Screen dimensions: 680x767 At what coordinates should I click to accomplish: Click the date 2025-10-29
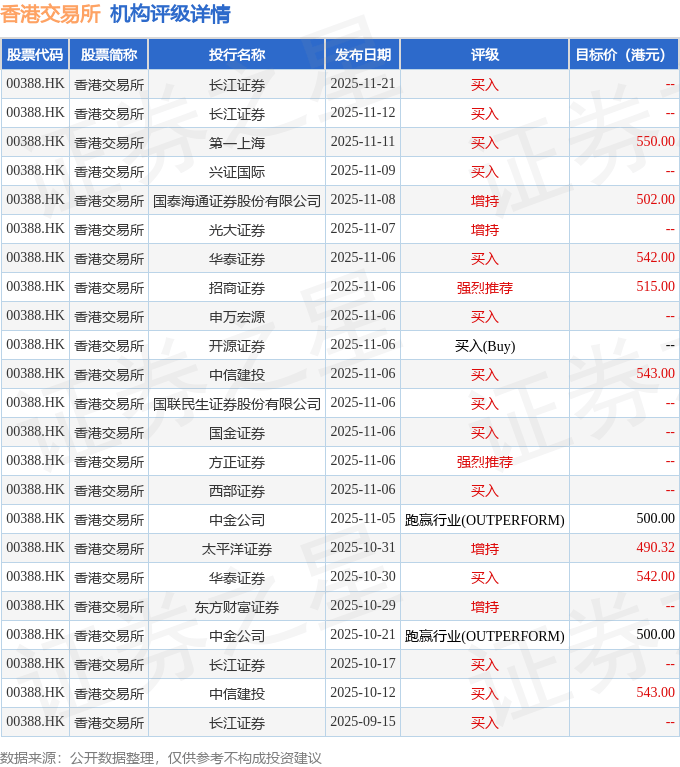(x=363, y=605)
